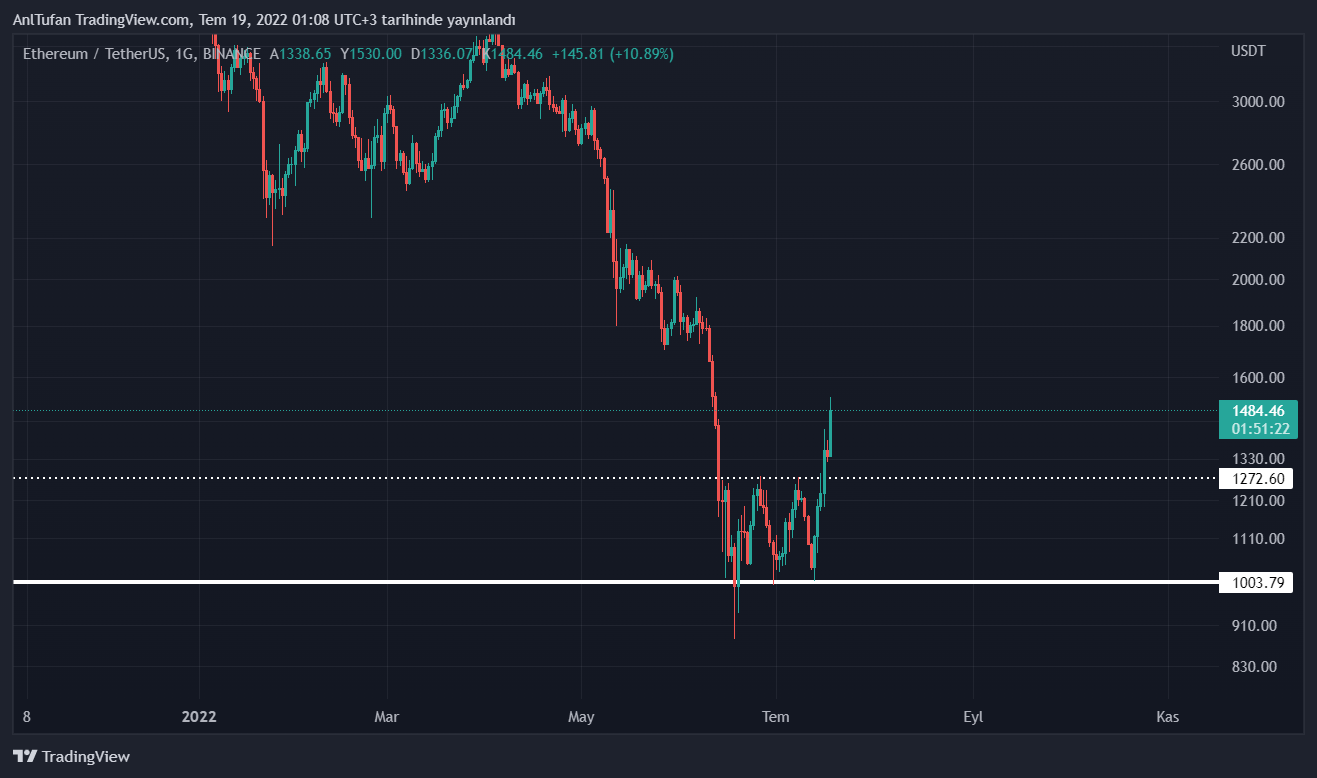Select the Ethereum / TetherUS symbol title
The height and width of the screenshot is (778, 1317).
pyautogui.click(x=95, y=53)
